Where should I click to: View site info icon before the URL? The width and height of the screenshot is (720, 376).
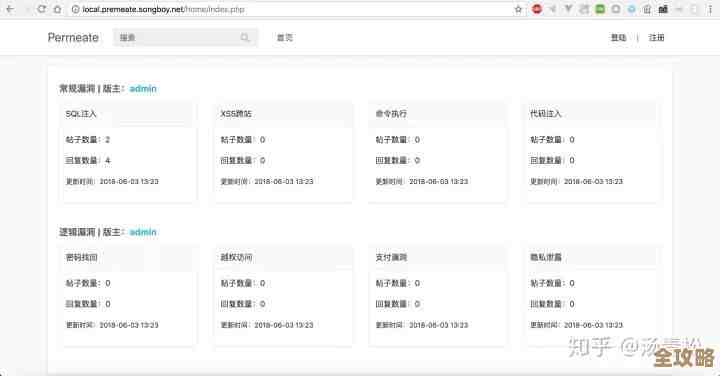click(75, 9)
